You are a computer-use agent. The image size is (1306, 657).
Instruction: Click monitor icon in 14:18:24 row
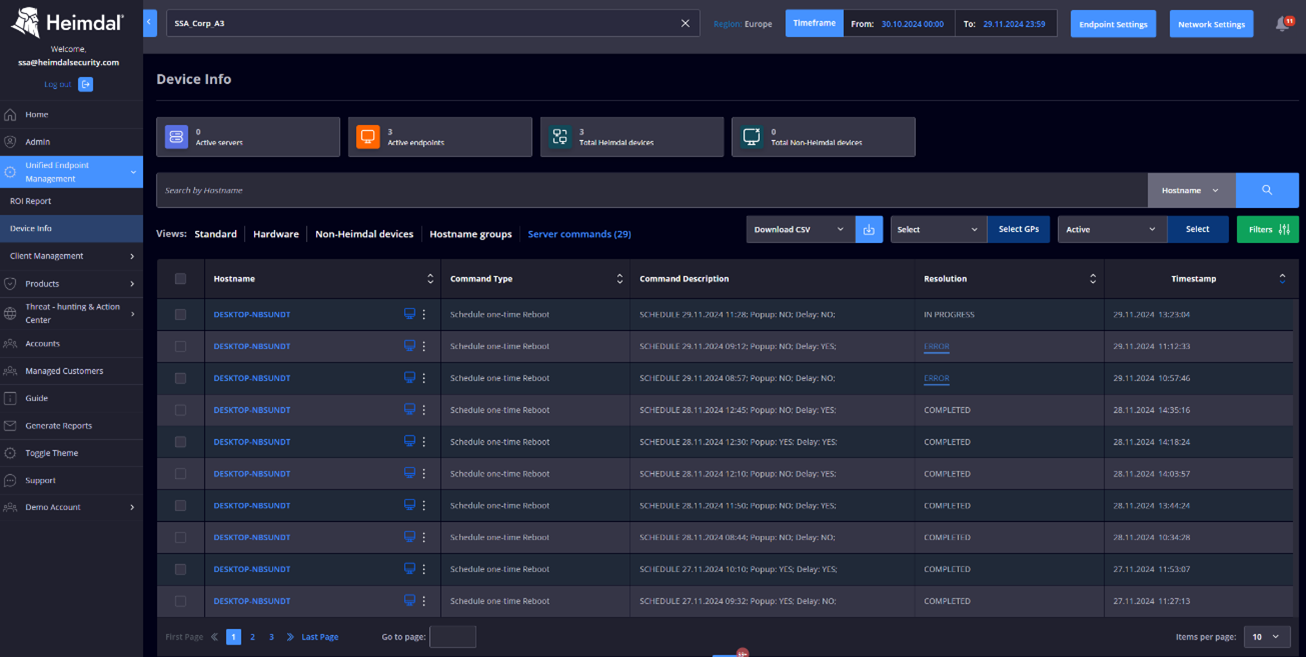(409, 441)
